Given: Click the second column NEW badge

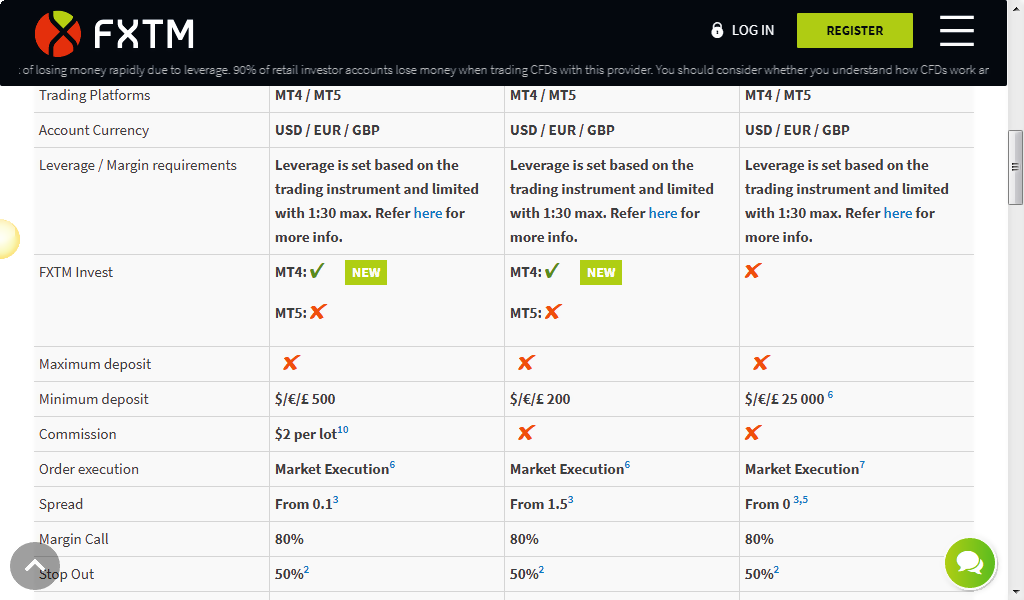Looking at the screenshot, I should tap(601, 272).
